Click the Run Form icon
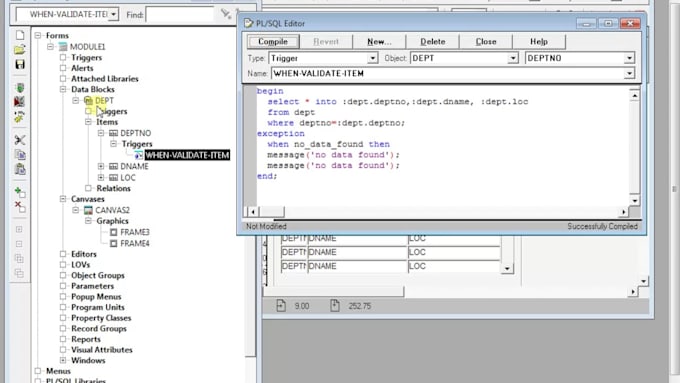The height and width of the screenshot is (383, 680). point(20,88)
